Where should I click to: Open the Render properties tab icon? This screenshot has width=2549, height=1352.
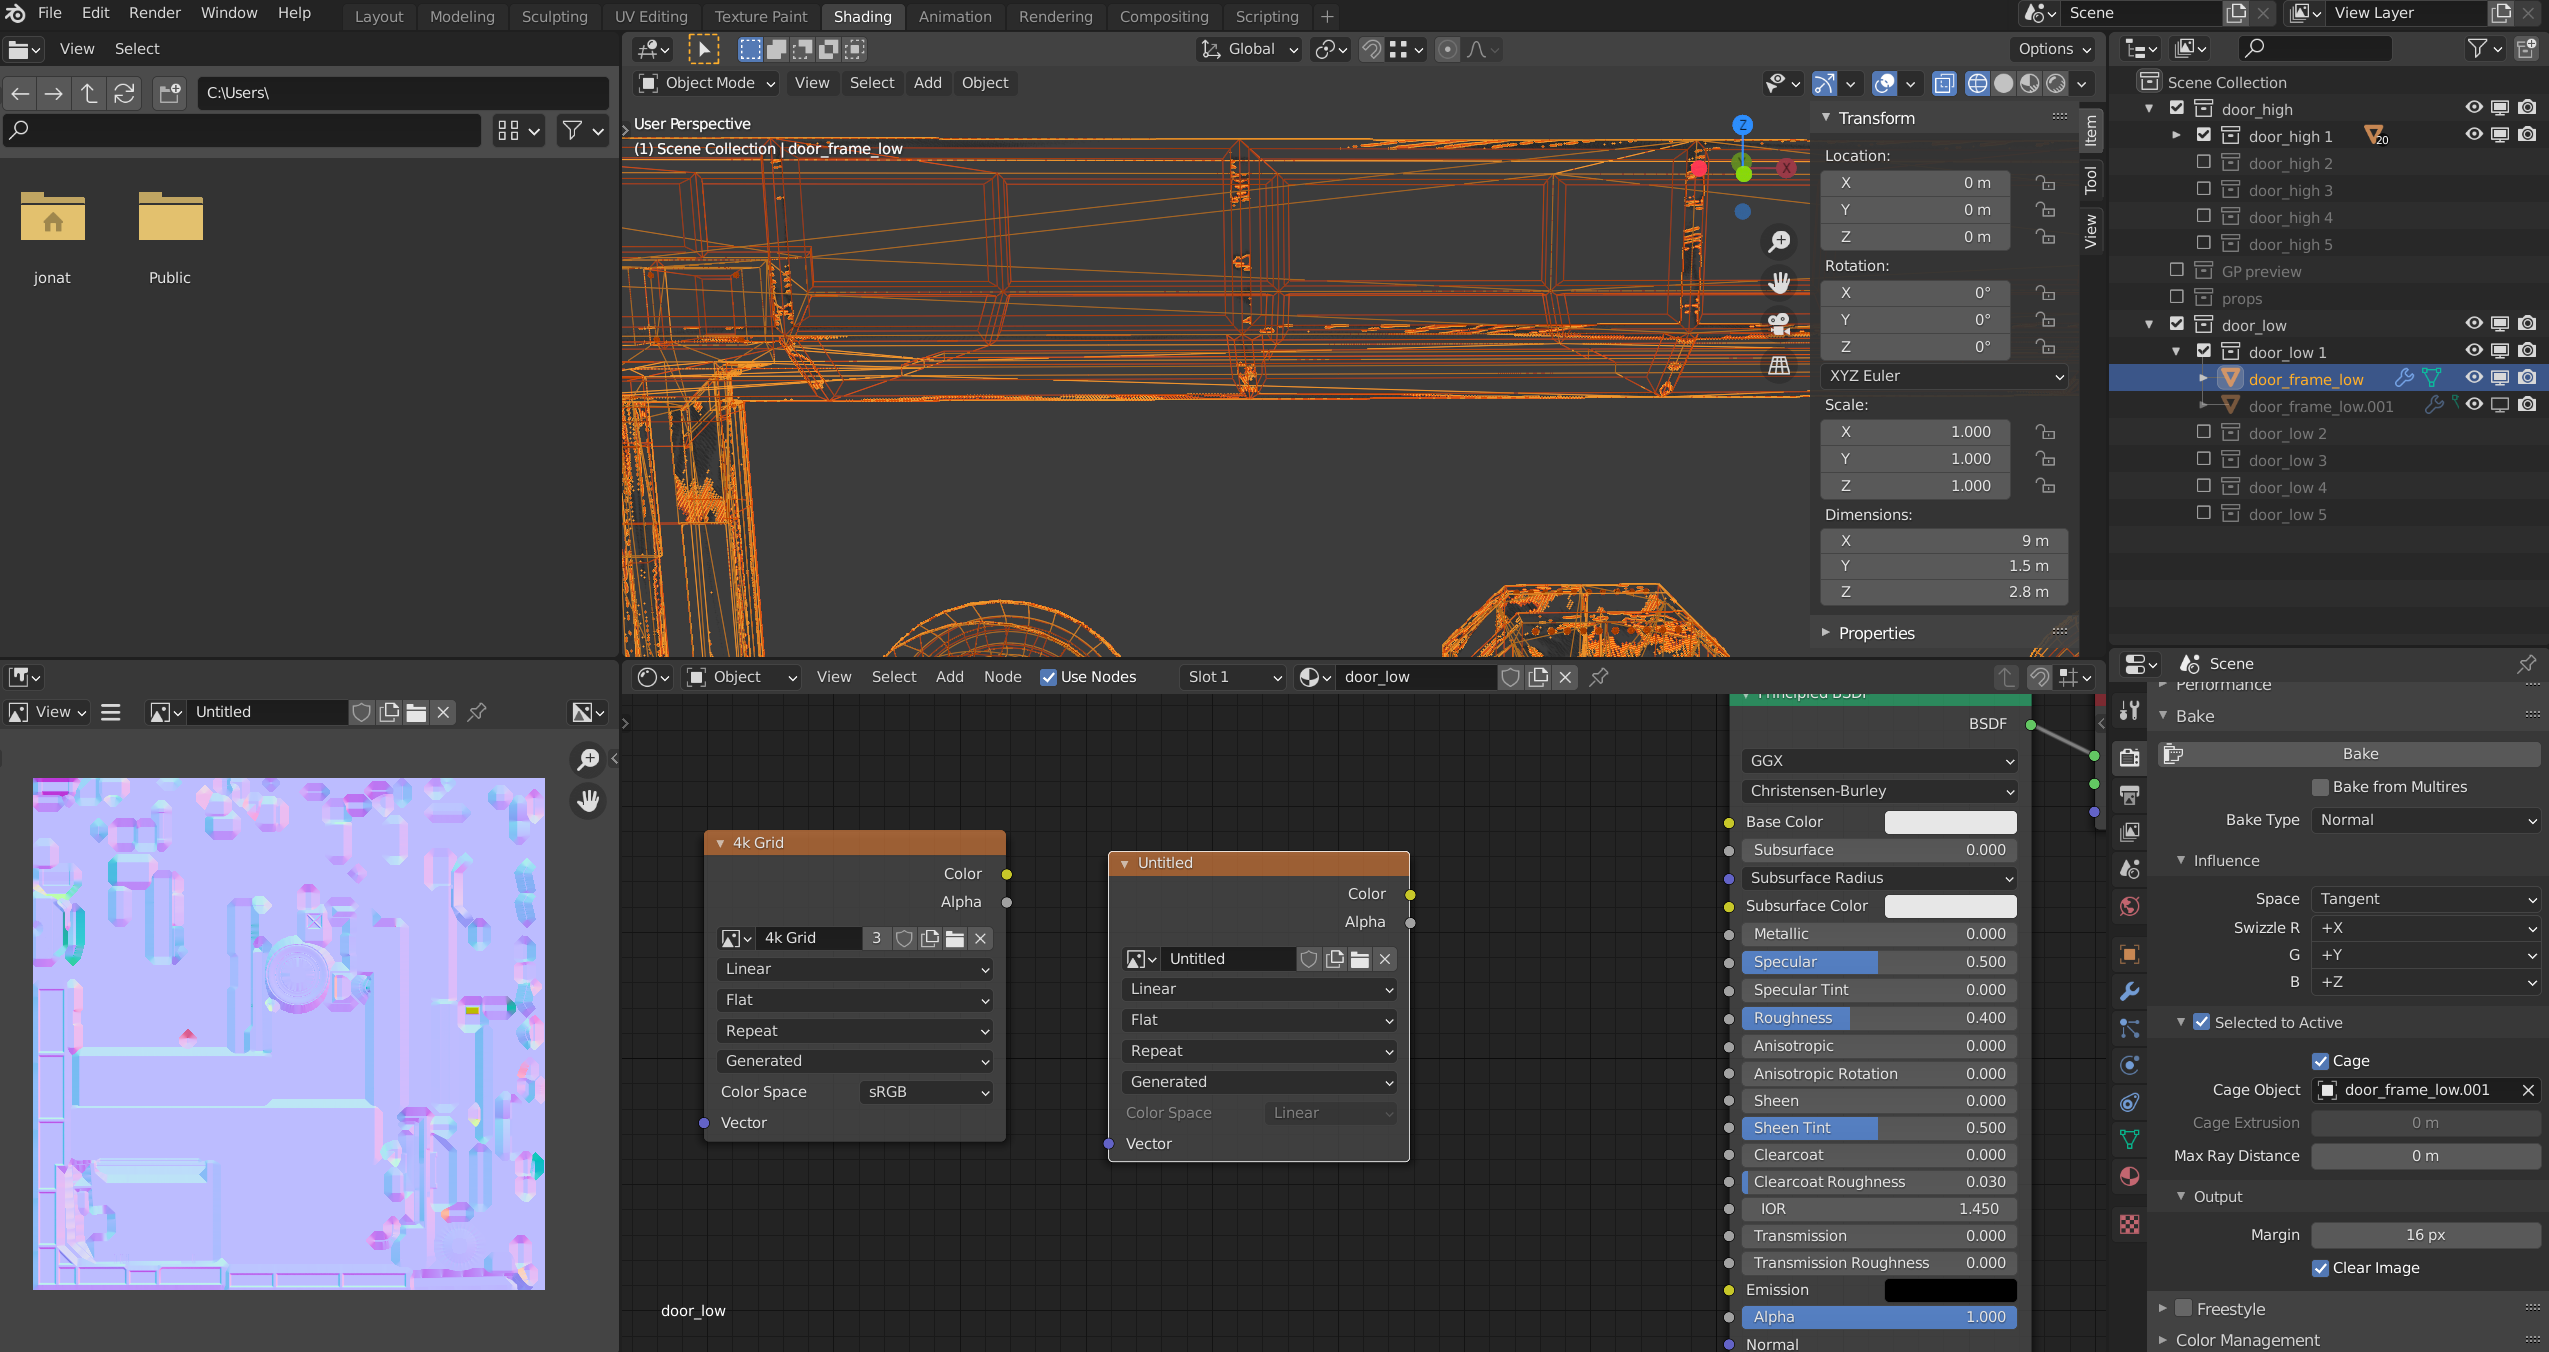(x=2130, y=757)
